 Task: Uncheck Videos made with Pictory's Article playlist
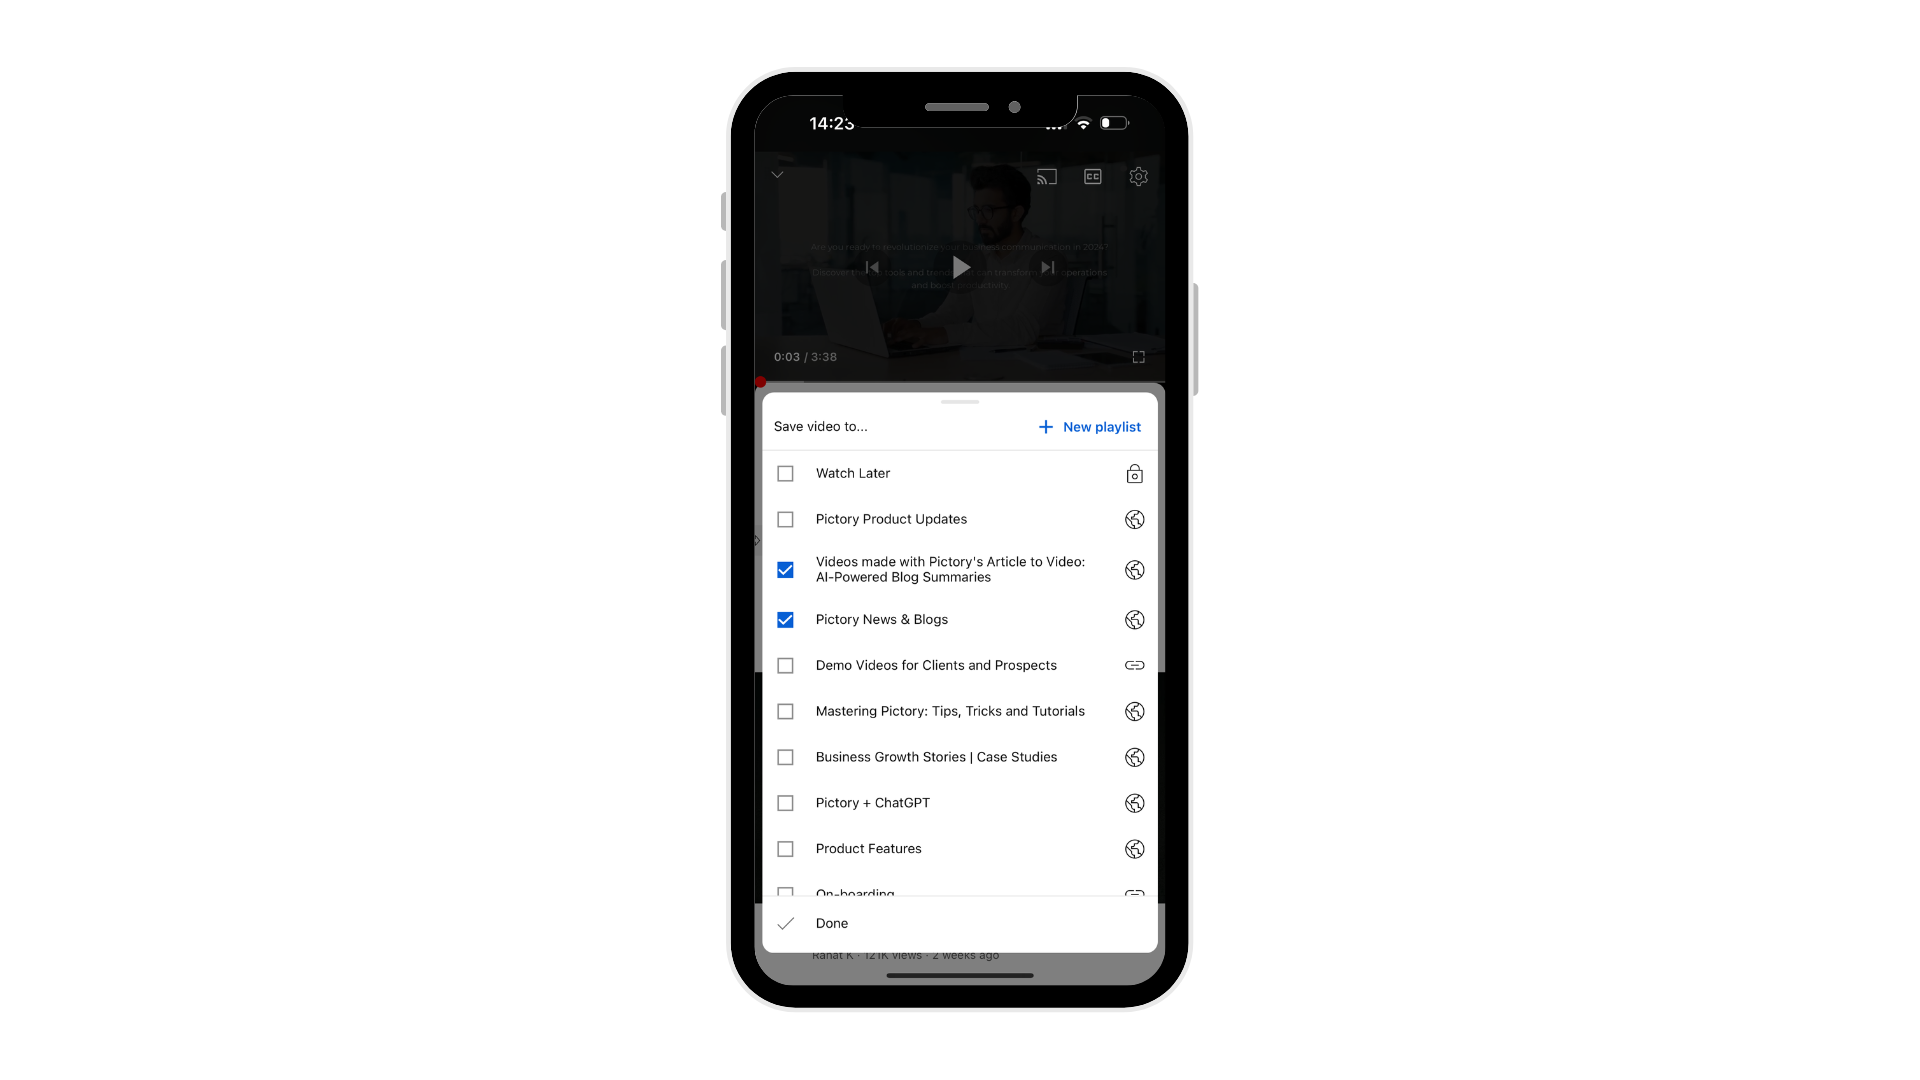[786, 568]
